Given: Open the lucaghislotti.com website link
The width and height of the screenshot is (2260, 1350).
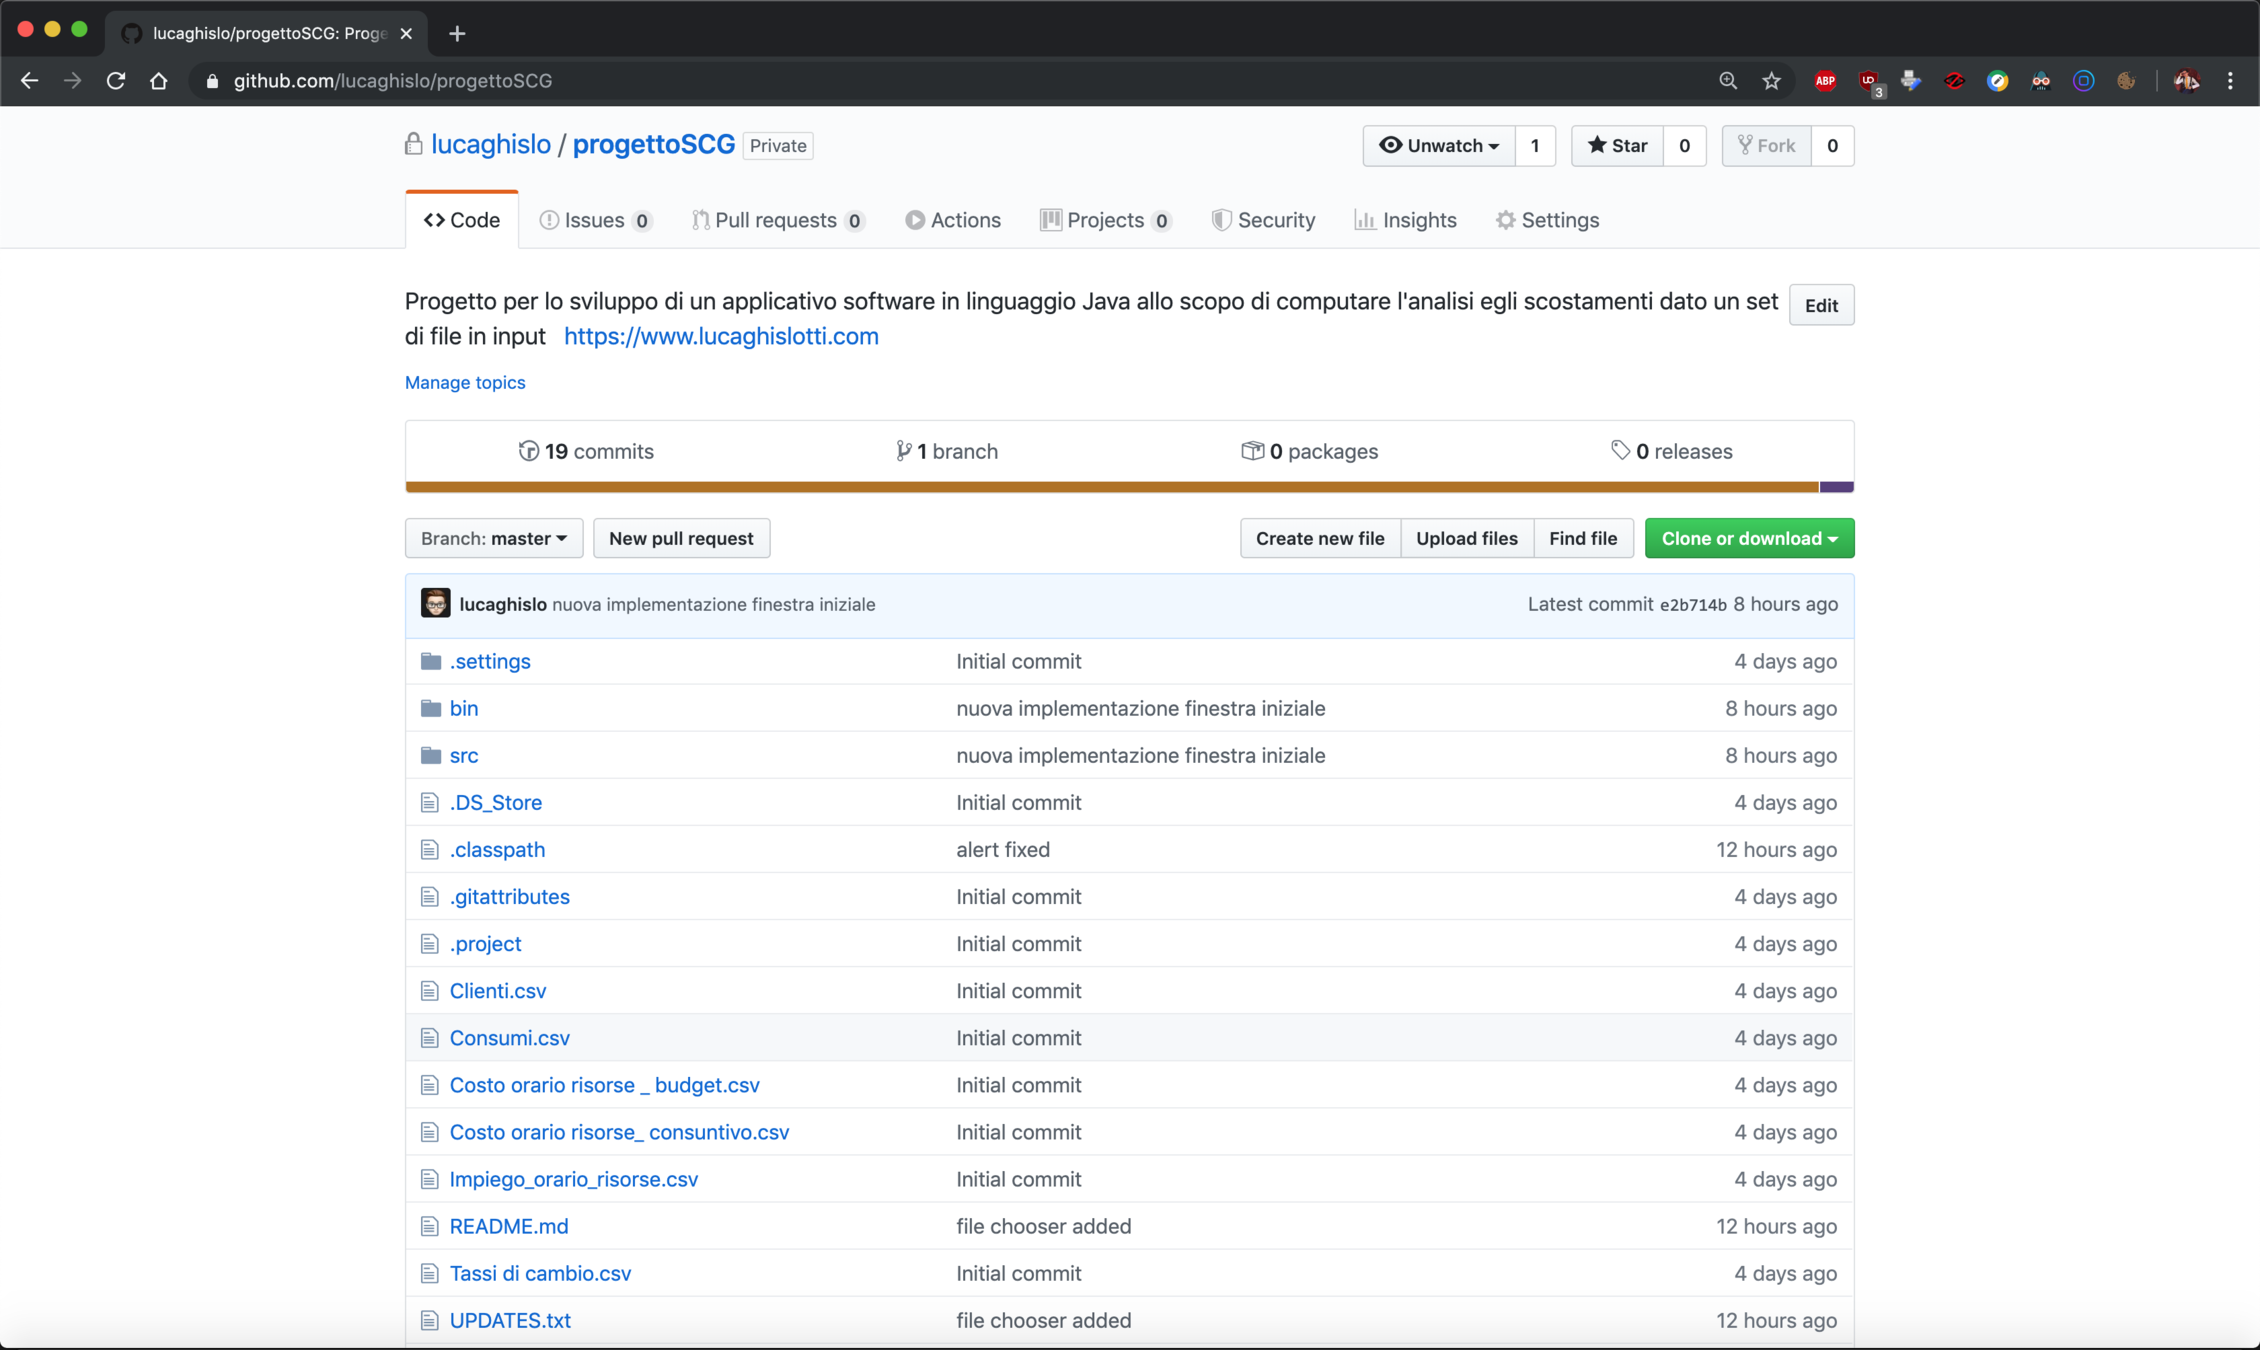Looking at the screenshot, I should [x=721, y=336].
